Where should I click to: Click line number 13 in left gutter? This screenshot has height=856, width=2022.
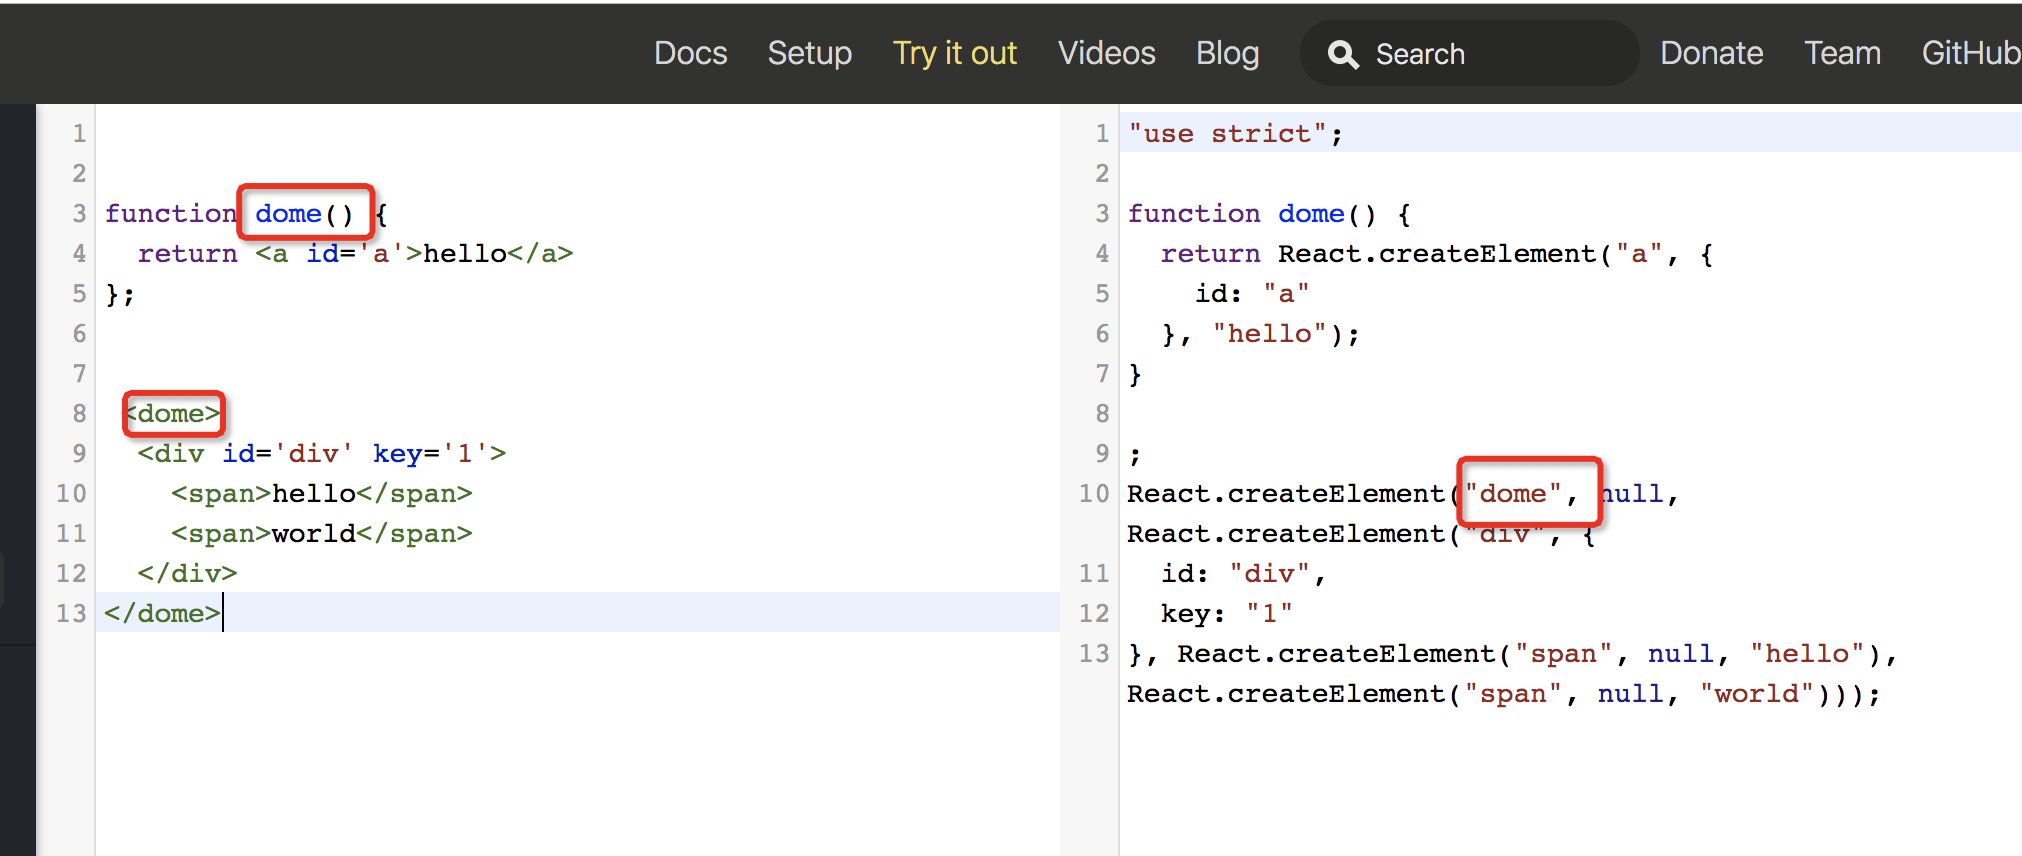(71, 613)
